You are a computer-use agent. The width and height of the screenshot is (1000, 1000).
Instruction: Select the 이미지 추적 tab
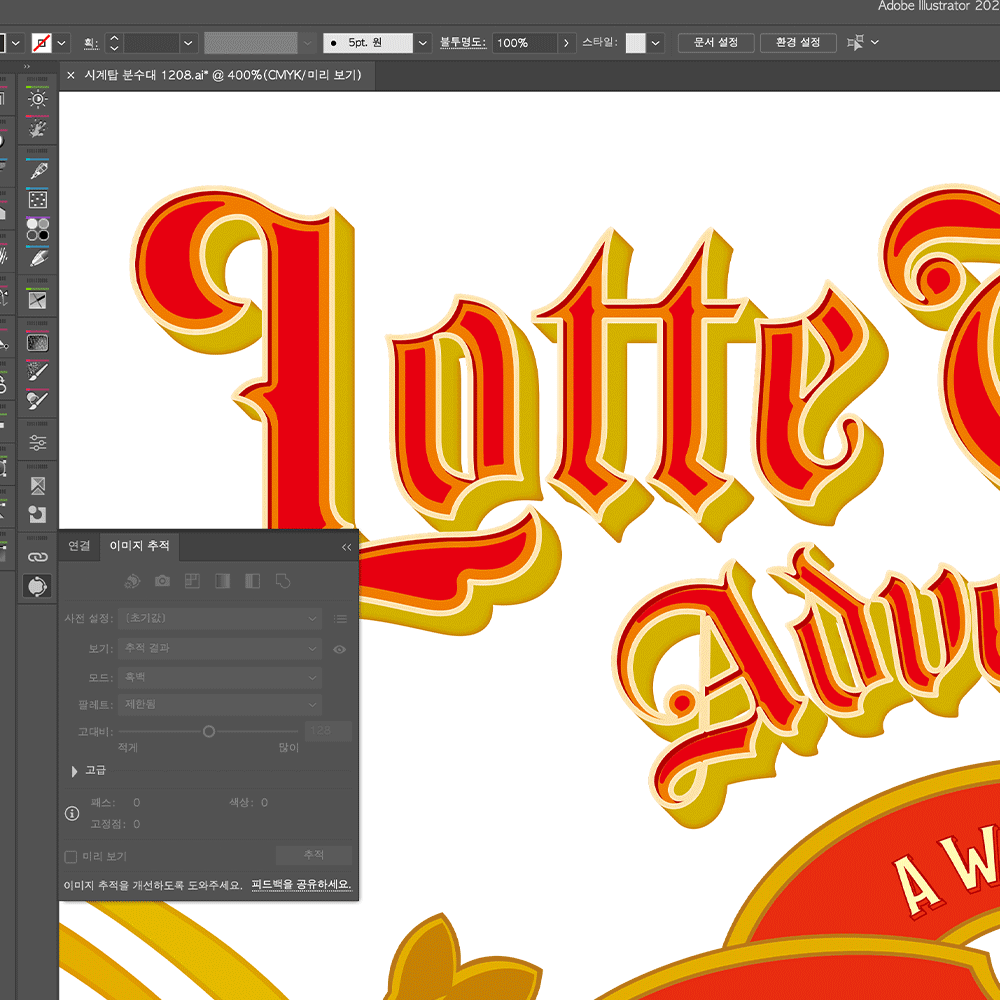(139, 546)
